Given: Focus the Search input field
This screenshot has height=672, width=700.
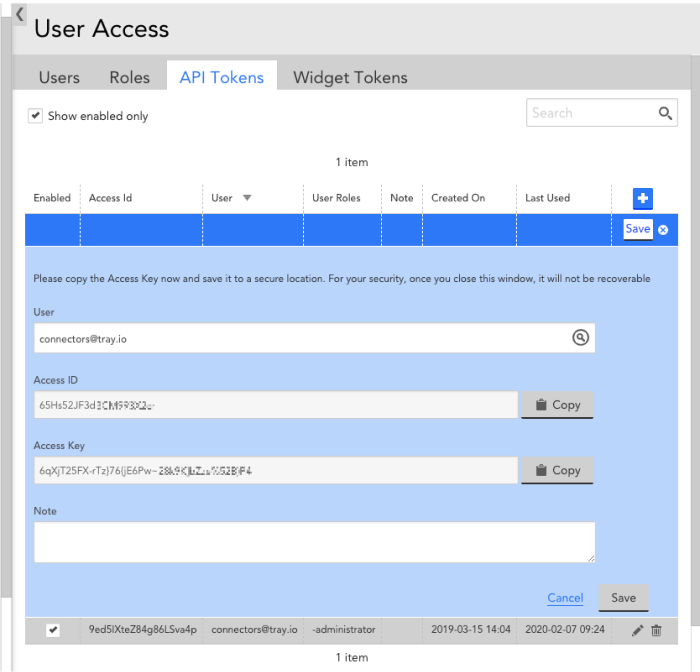Looking at the screenshot, I should (590, 113).
